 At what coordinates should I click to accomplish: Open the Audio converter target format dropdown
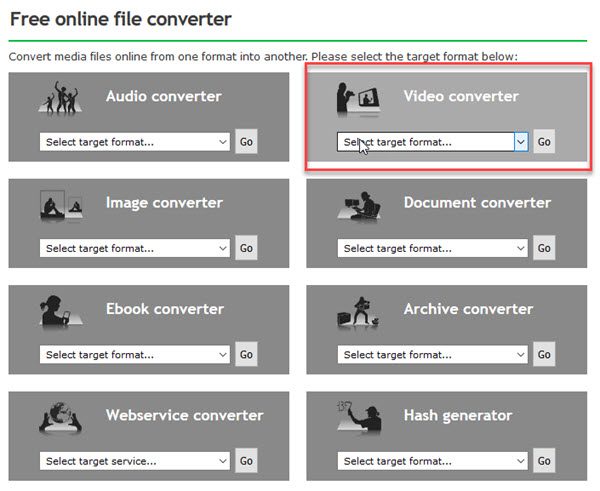click(135, 142)
